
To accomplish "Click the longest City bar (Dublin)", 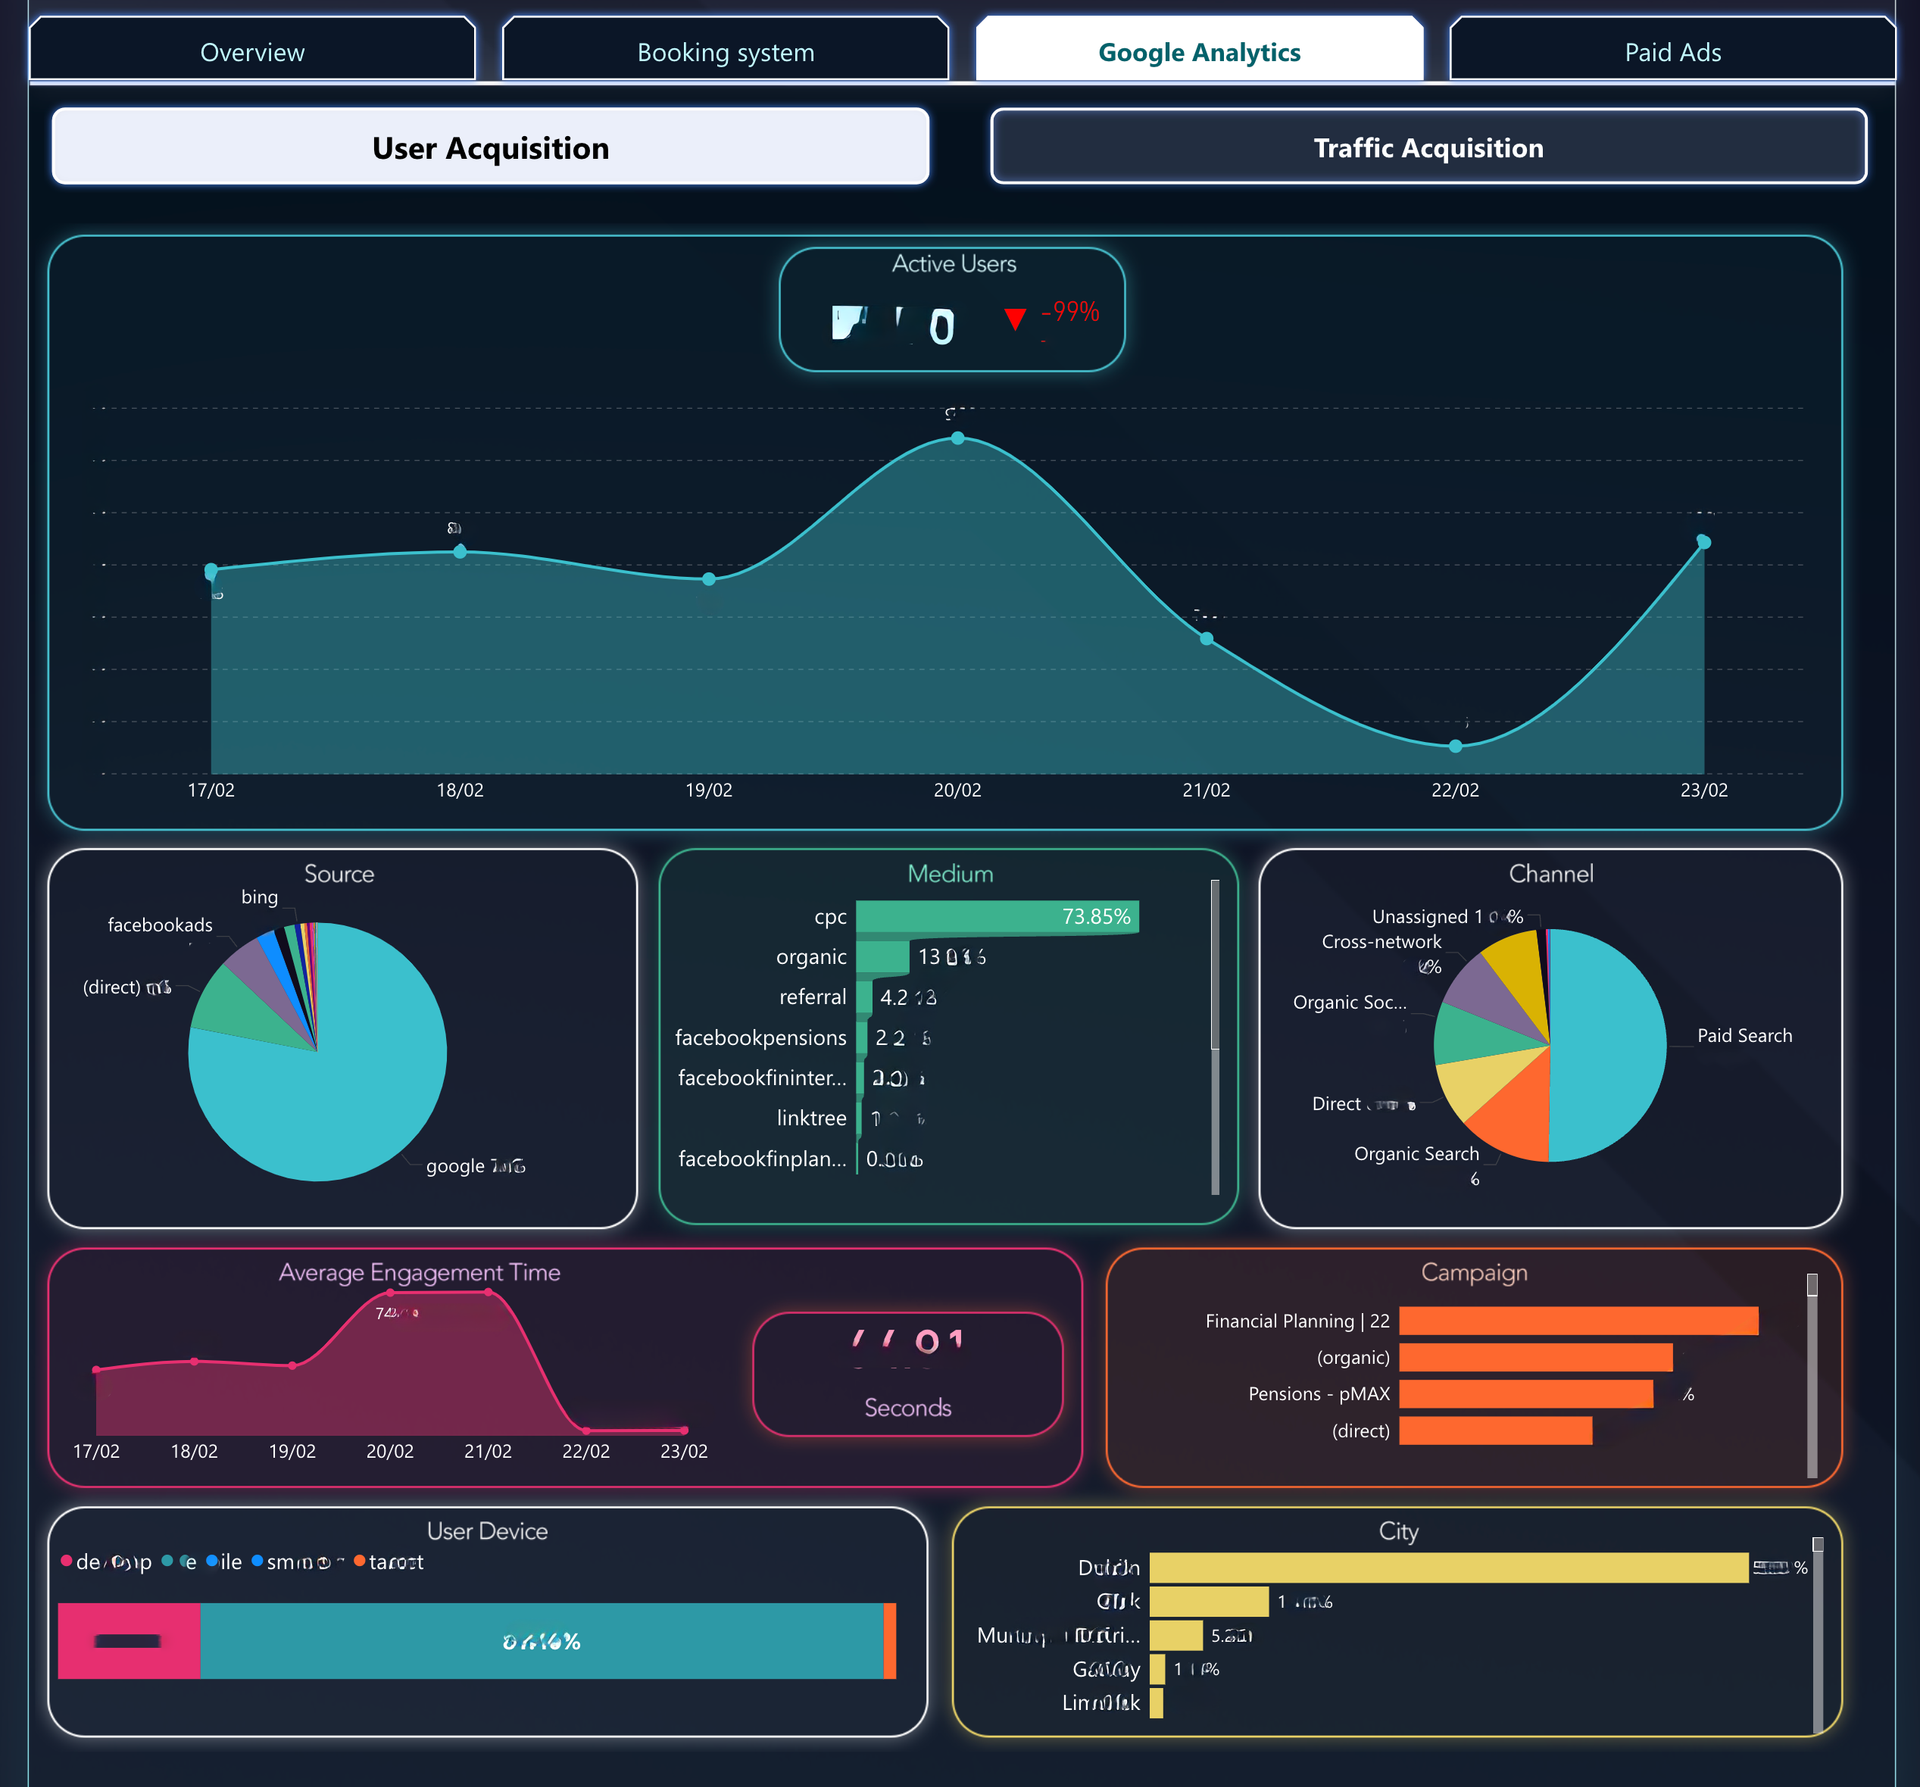I will tap(1449, 1567).
